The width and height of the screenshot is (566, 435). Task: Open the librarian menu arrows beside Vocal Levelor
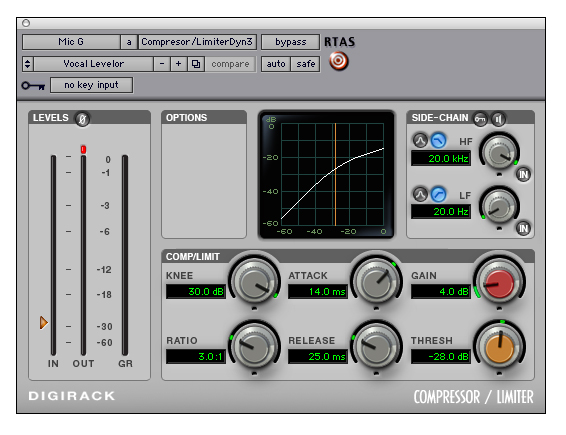[x=27, y=64]
